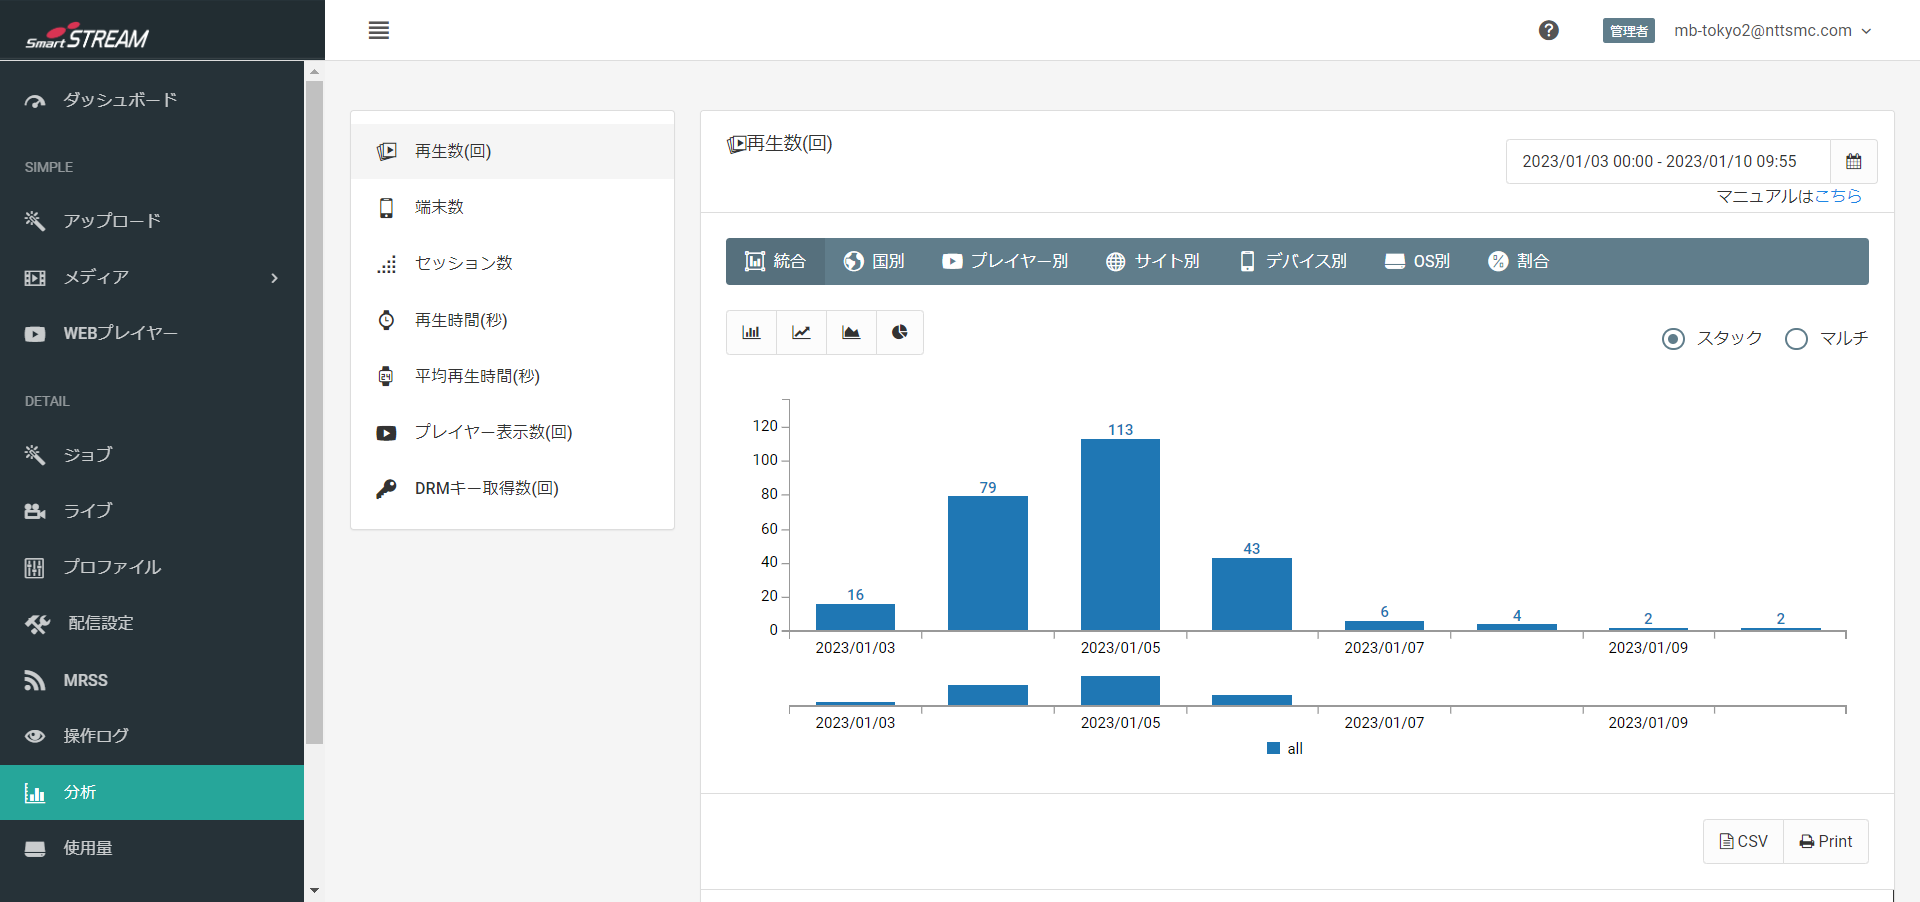Select プレイヤー表示数(回) metric
The image size is (1920, 902).
[512, 432]
